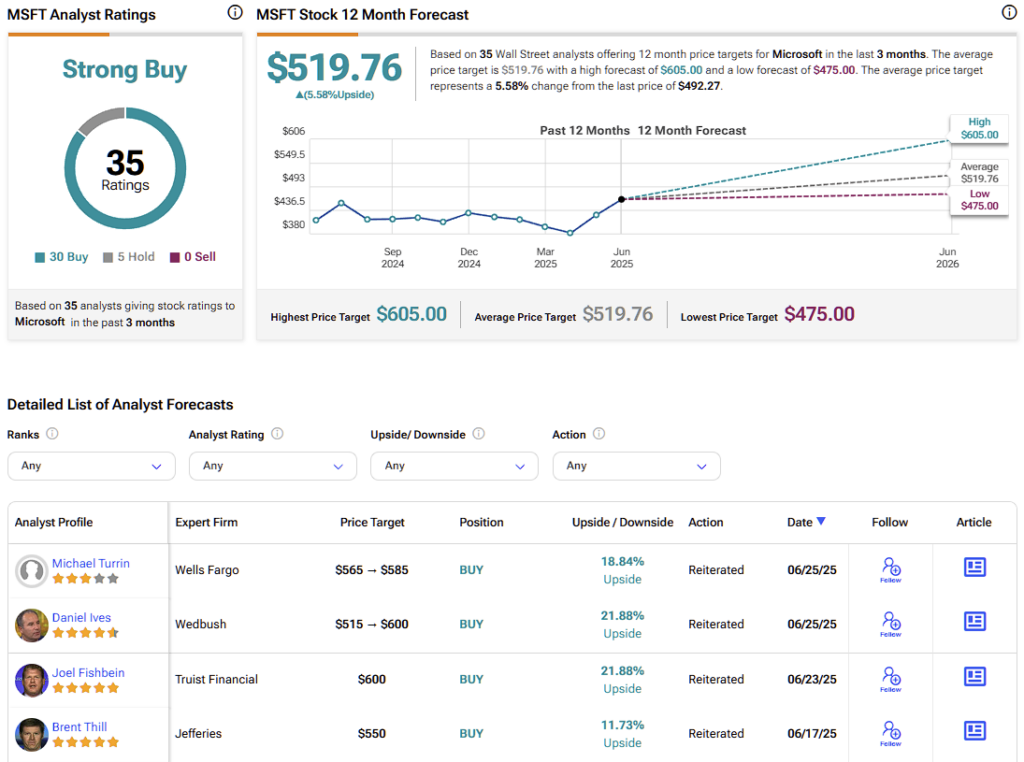Open the Action filter dropdown
This screenshot has width=1024, height=762.
(637, 466)
